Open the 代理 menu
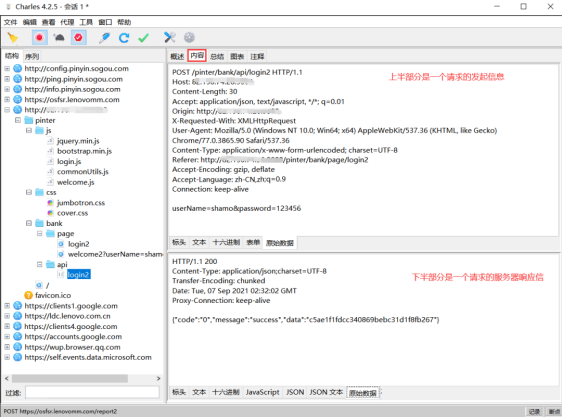 click(67, 22)
